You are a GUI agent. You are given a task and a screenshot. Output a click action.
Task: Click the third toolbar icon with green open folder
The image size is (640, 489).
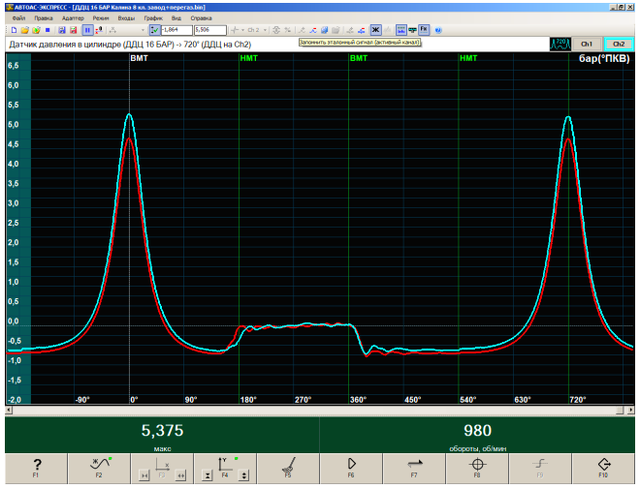(x=36, y=30)
